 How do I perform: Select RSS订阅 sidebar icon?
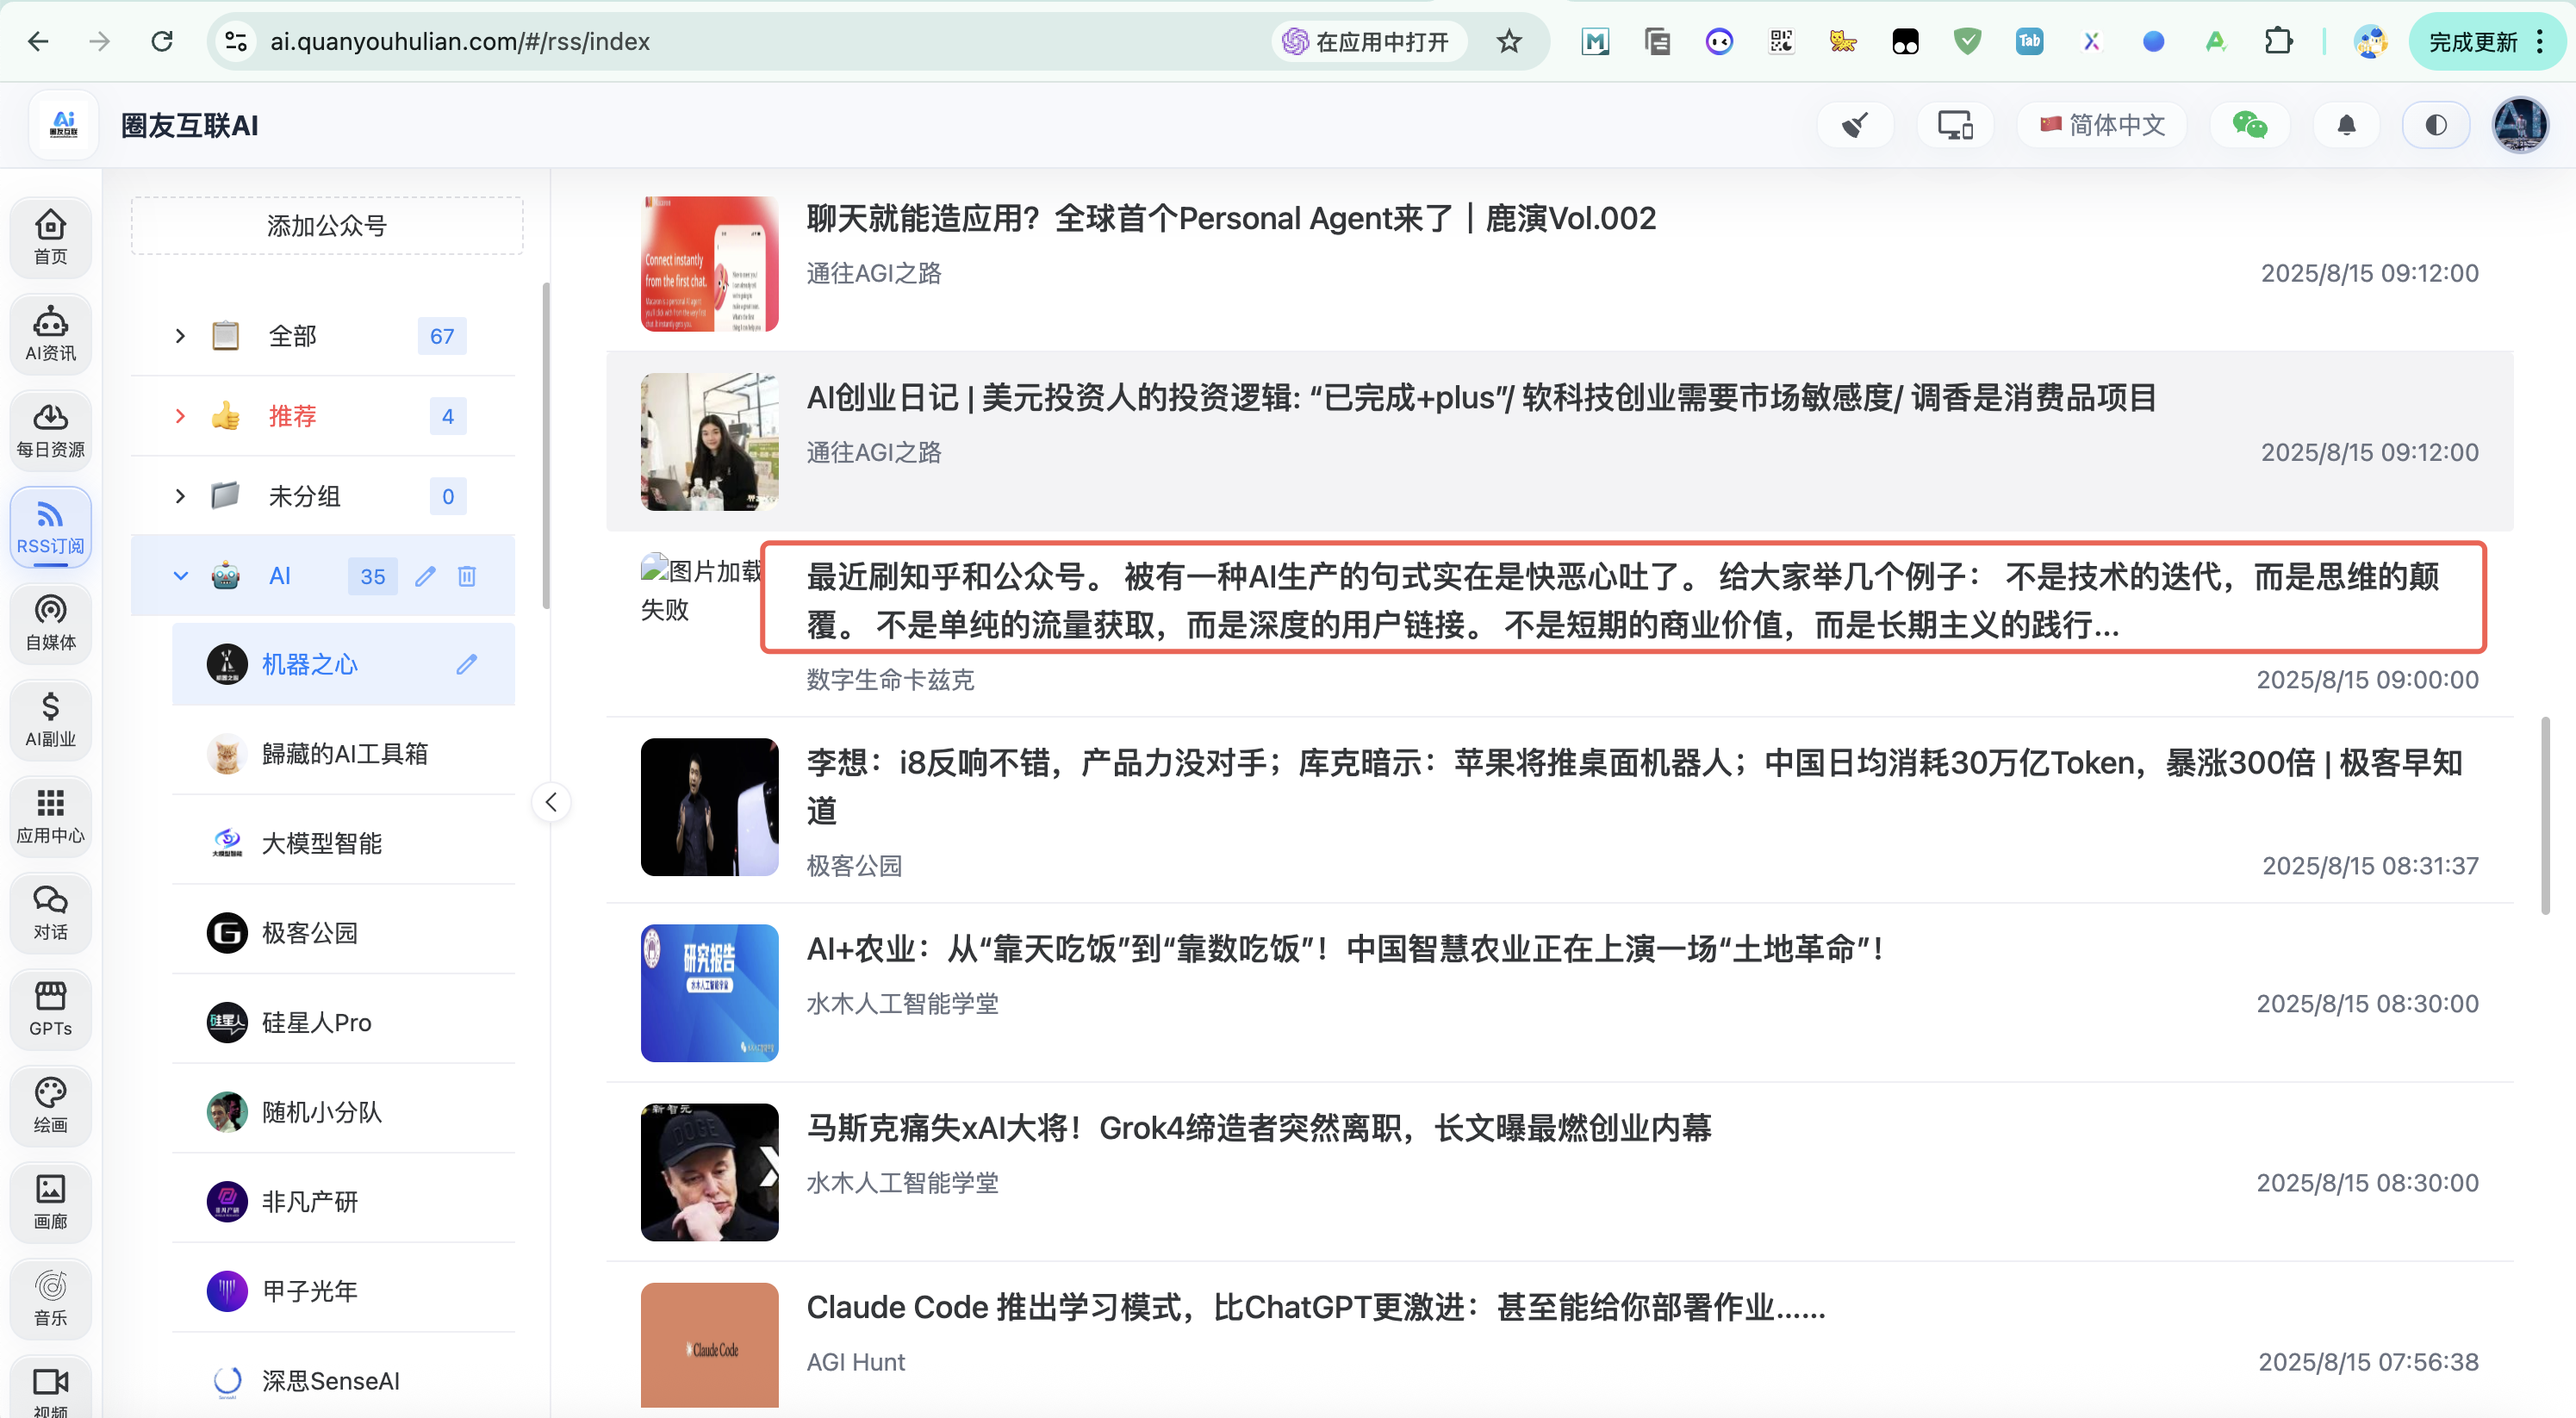pos(50,527)
